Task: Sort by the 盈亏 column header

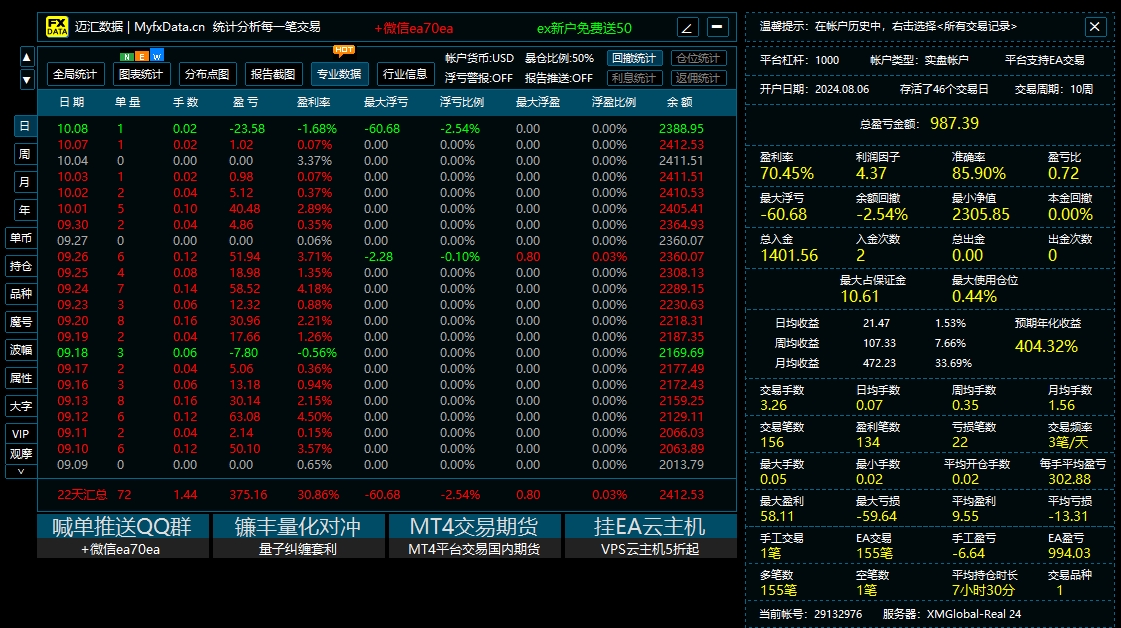Action: click(245, 102)
